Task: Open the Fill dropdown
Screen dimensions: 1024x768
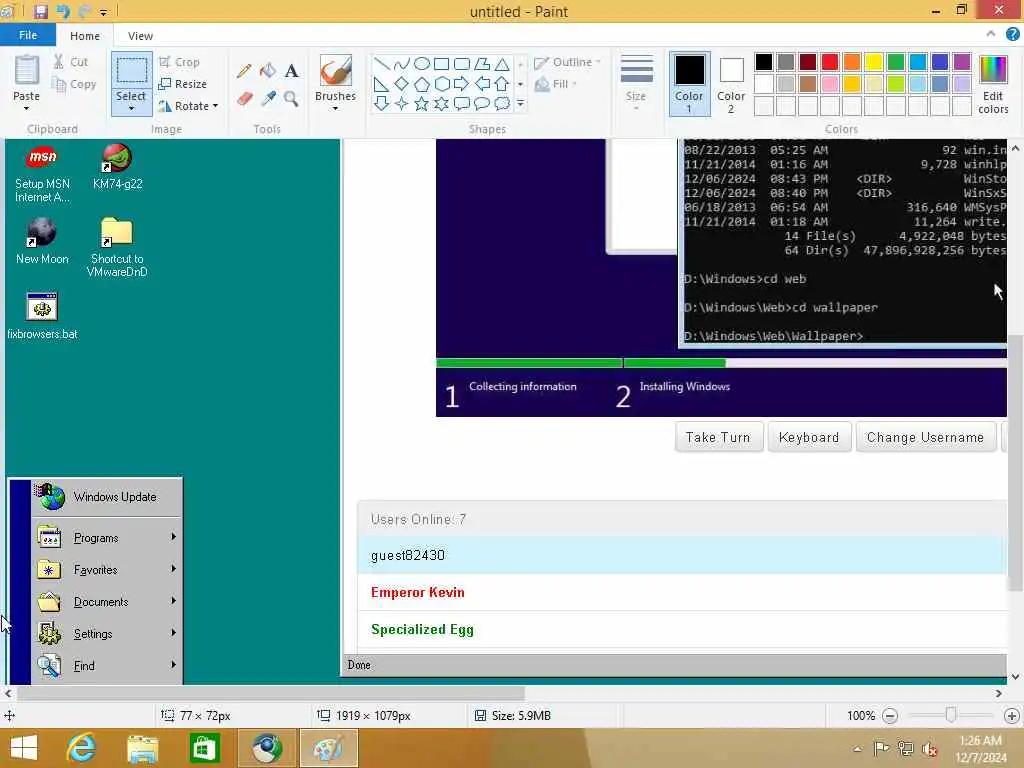Action: [x=556, y=84]
